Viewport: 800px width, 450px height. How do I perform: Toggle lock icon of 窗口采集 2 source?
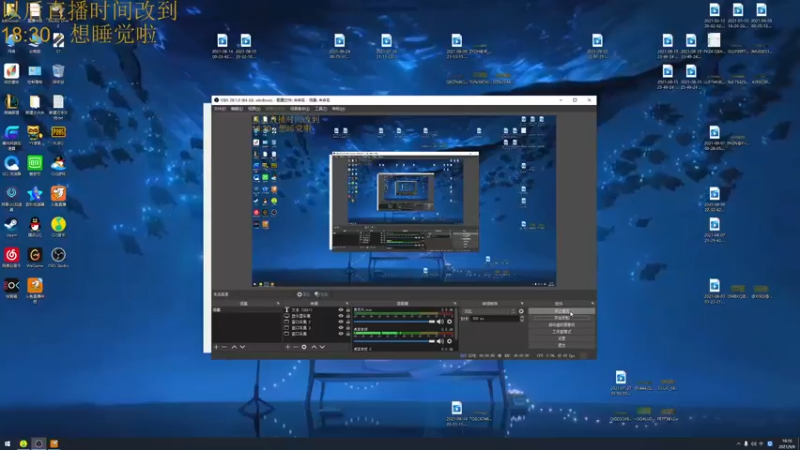tap(348, 322)
